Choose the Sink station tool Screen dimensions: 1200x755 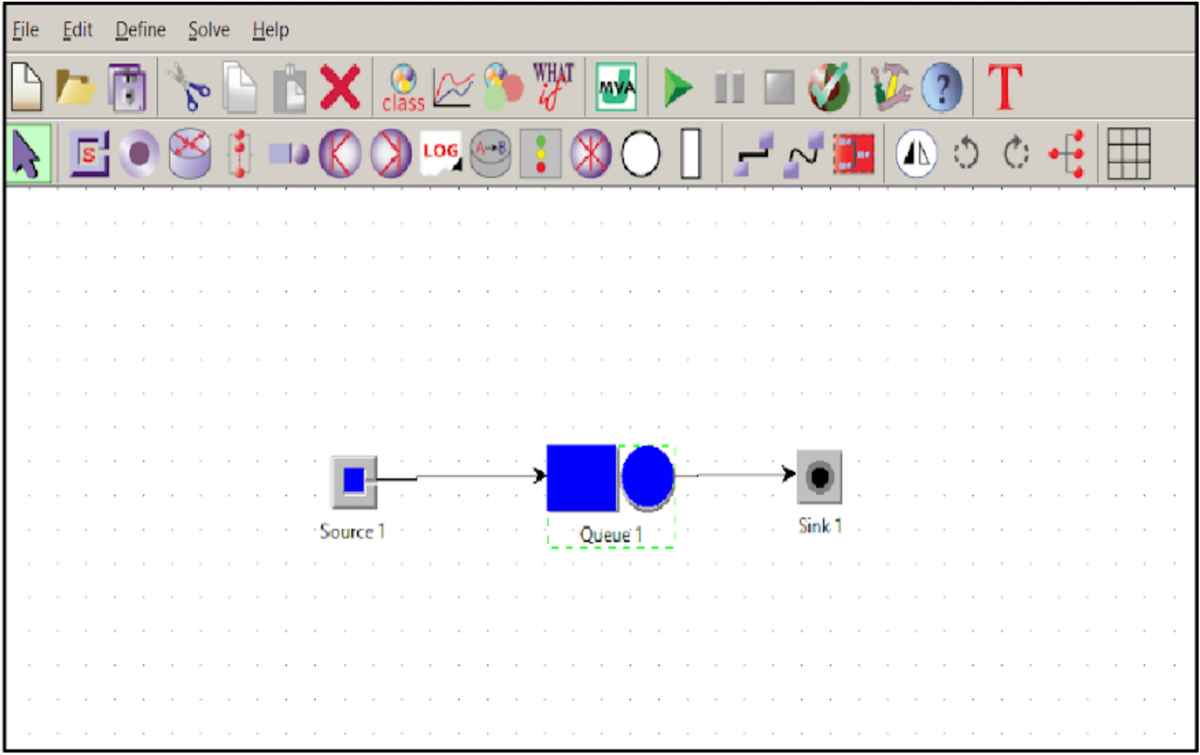coord(139,155)
